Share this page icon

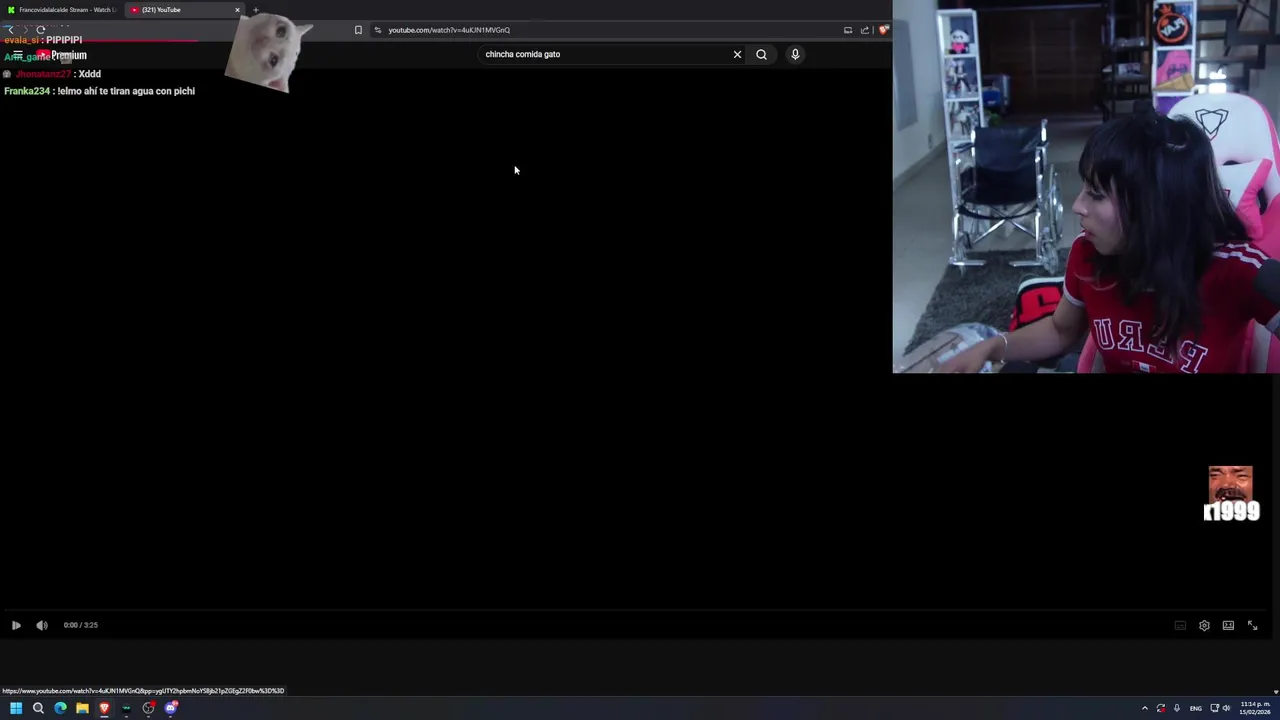865,30
